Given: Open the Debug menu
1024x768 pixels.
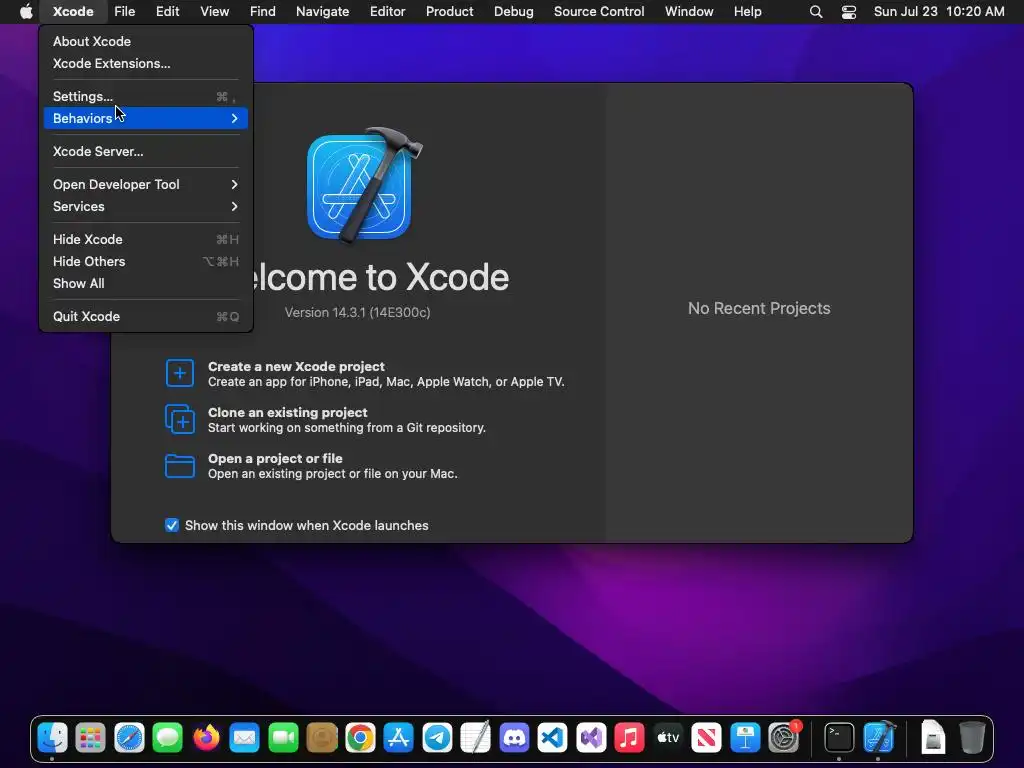Looking at the screenshot, I should 514,12.
